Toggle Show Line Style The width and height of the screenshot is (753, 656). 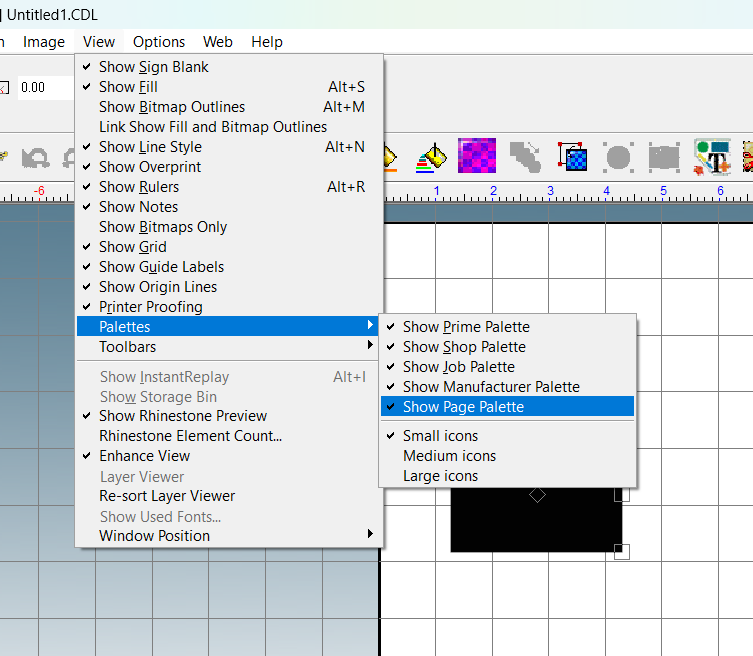tap(229, 147)
